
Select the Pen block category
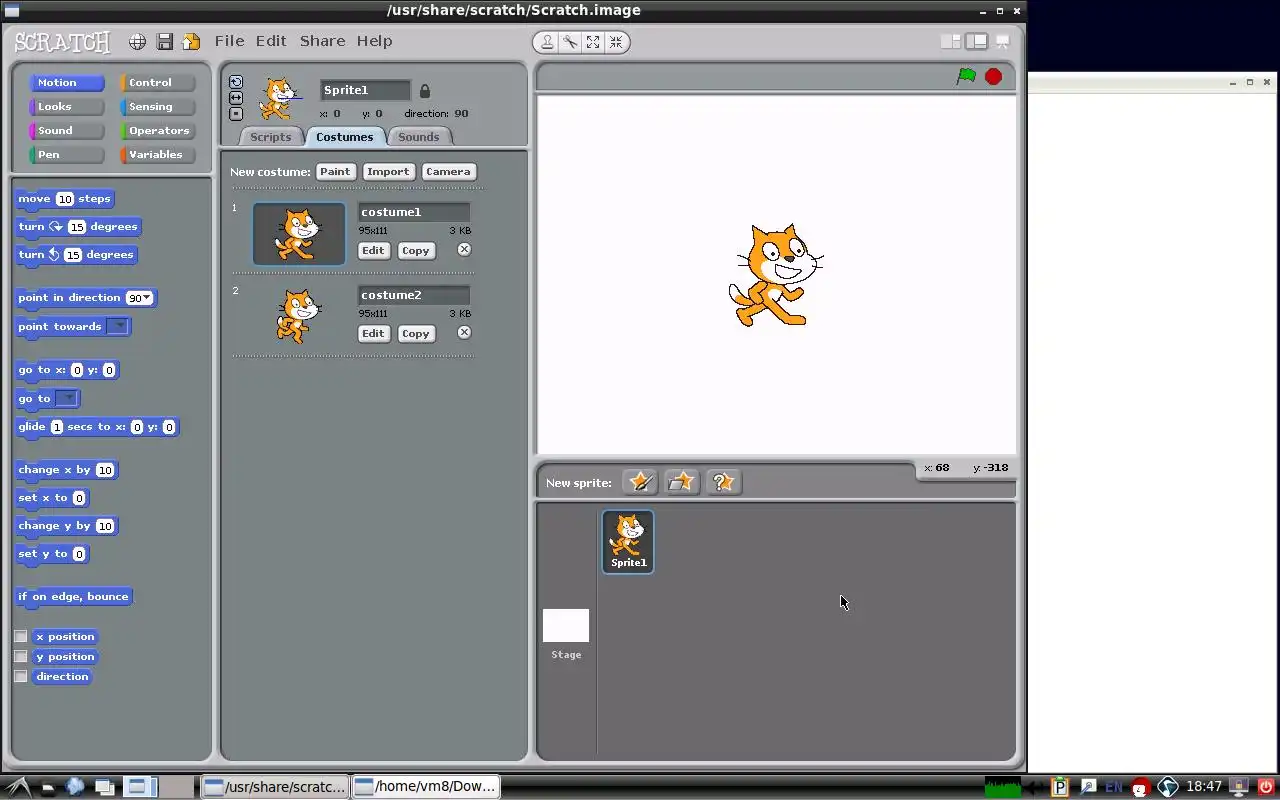tap(66, 155)
